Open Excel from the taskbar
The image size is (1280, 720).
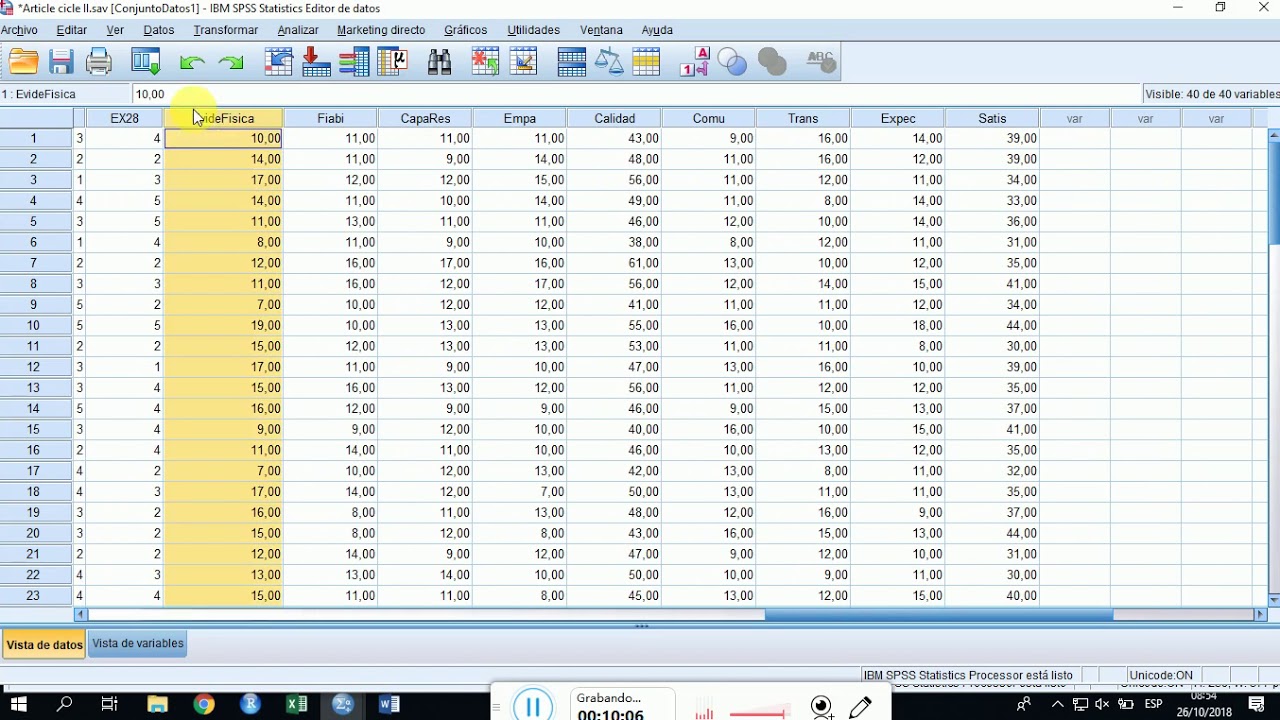pos(297,705)
